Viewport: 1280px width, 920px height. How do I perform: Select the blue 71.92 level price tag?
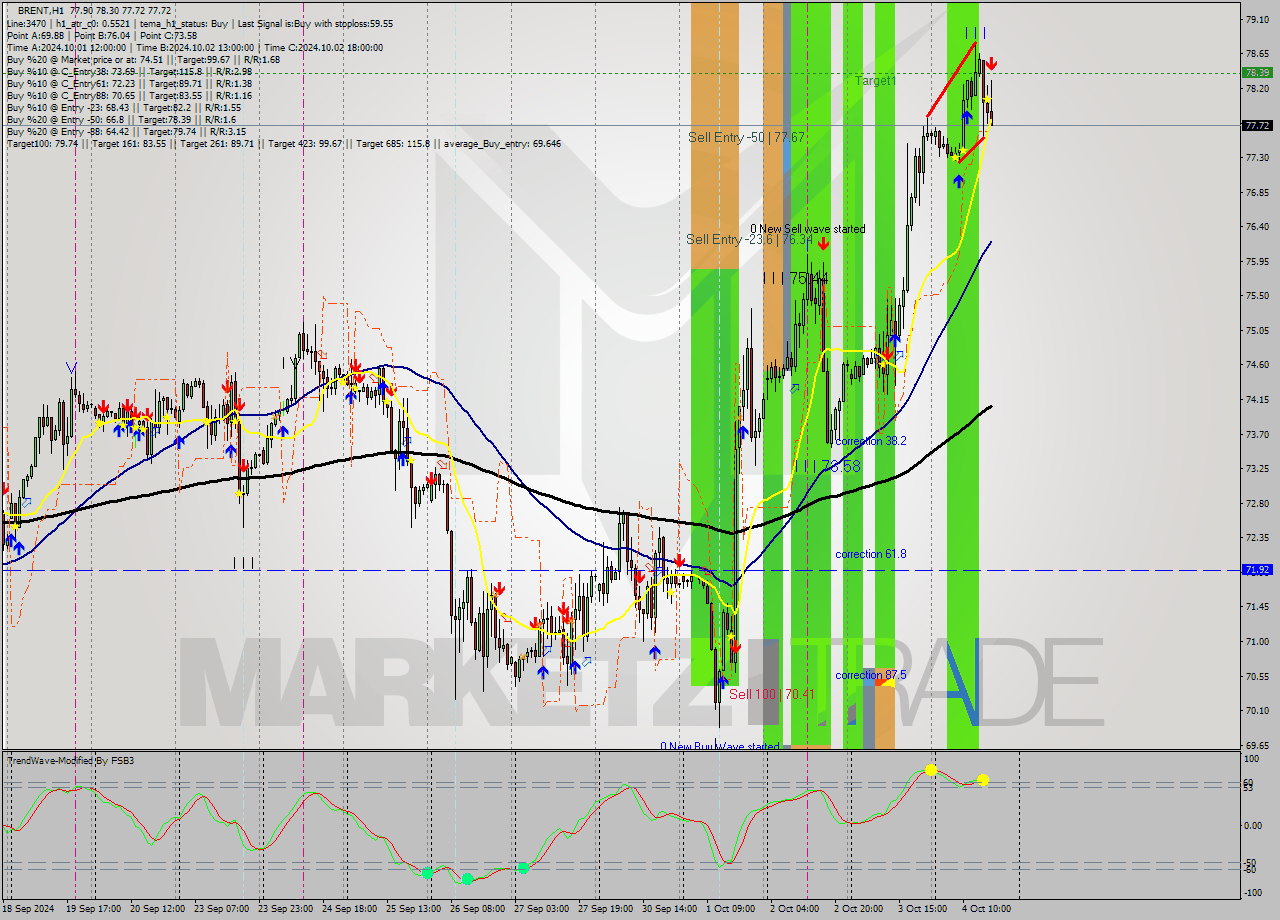click(1257, 570)
